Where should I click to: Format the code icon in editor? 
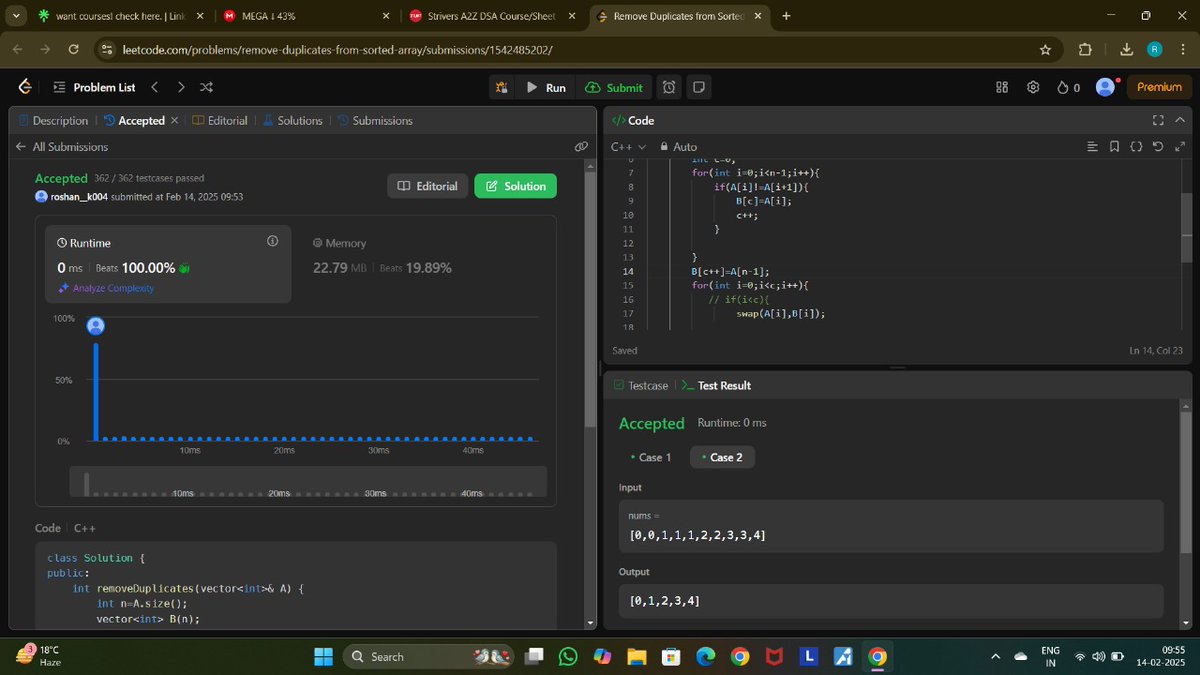(x=1092, y=146)
